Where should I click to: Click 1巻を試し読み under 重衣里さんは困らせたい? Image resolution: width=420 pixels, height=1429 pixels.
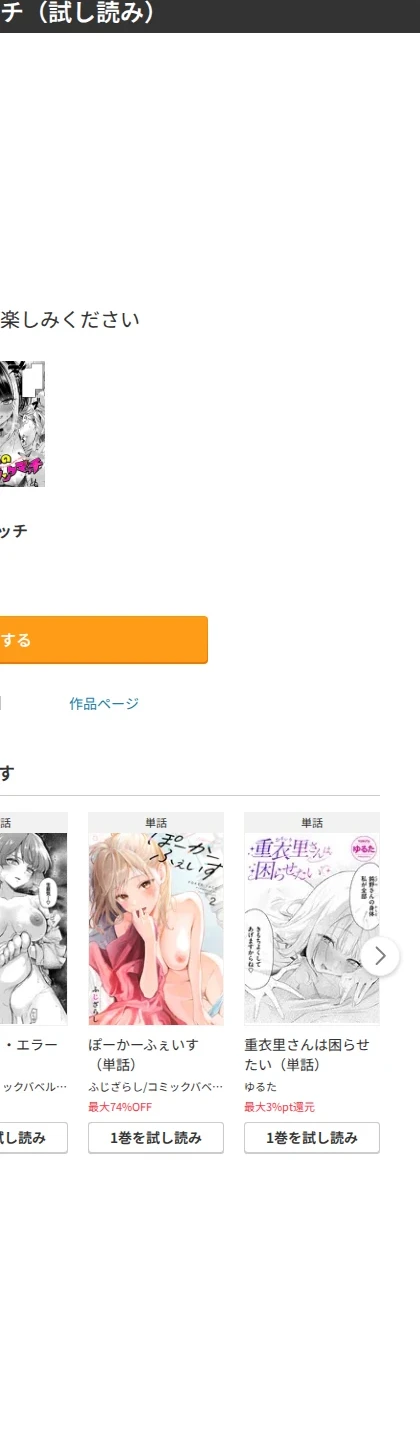312,1138
